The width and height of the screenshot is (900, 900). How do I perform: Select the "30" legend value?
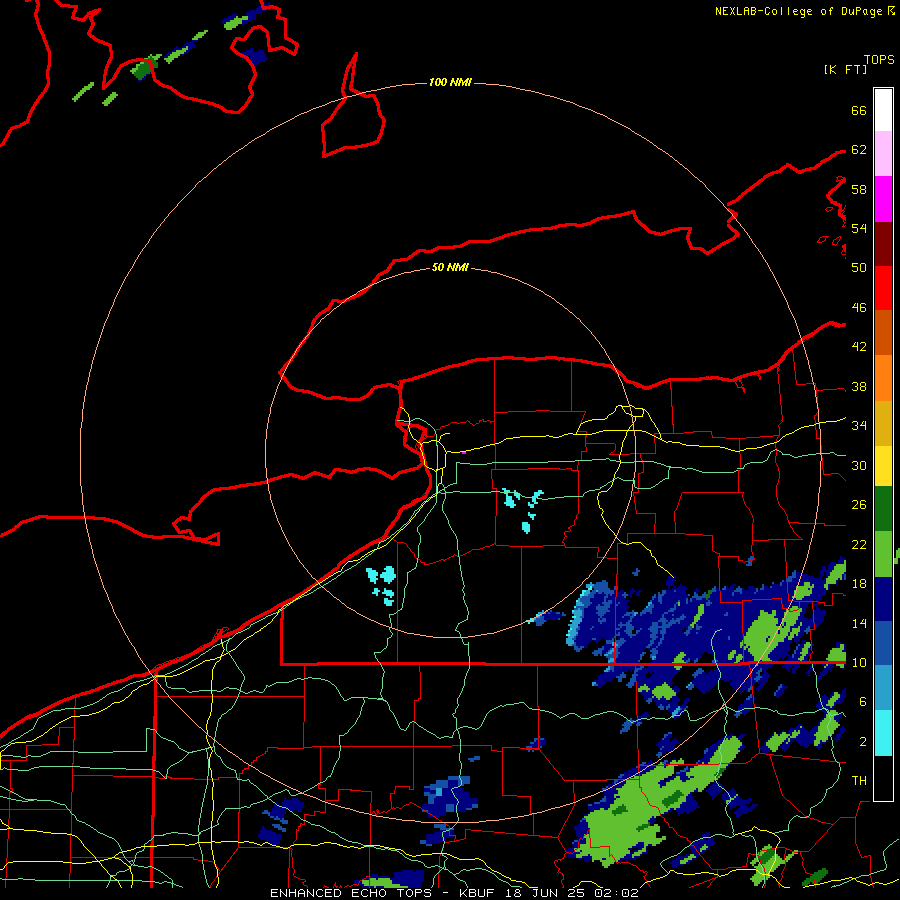pos(859,465)
